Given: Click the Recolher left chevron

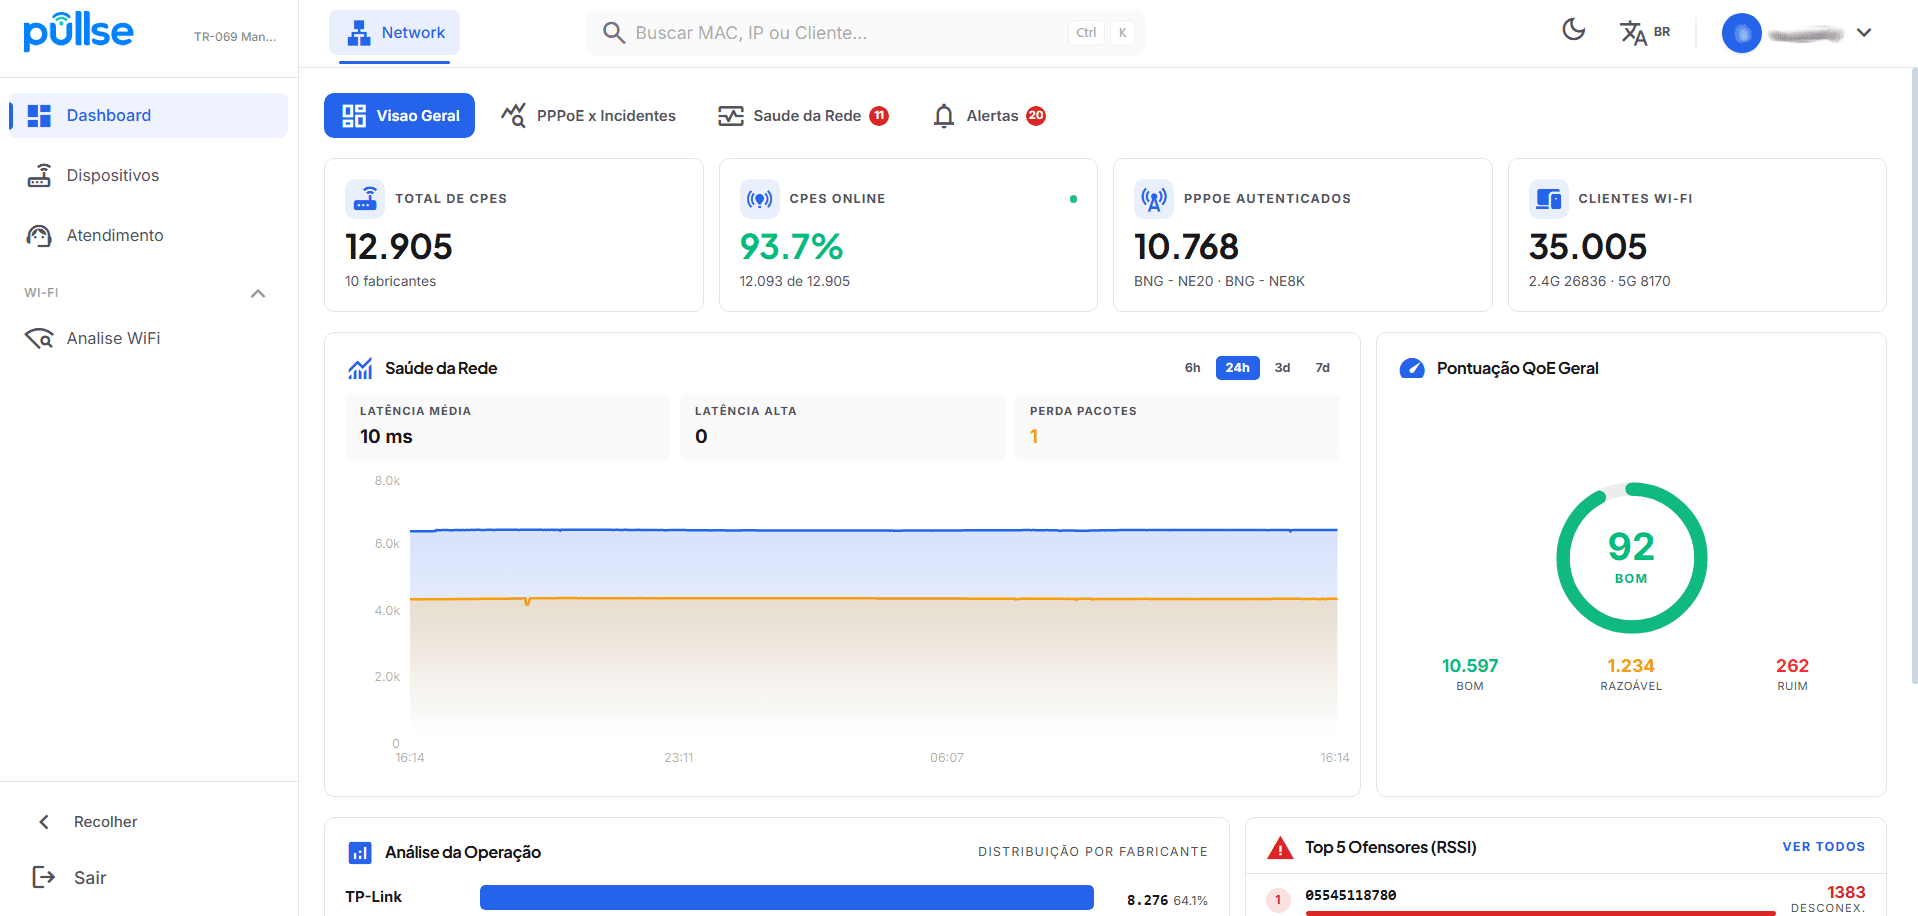Looking at the screenshot, I should 44,822.
